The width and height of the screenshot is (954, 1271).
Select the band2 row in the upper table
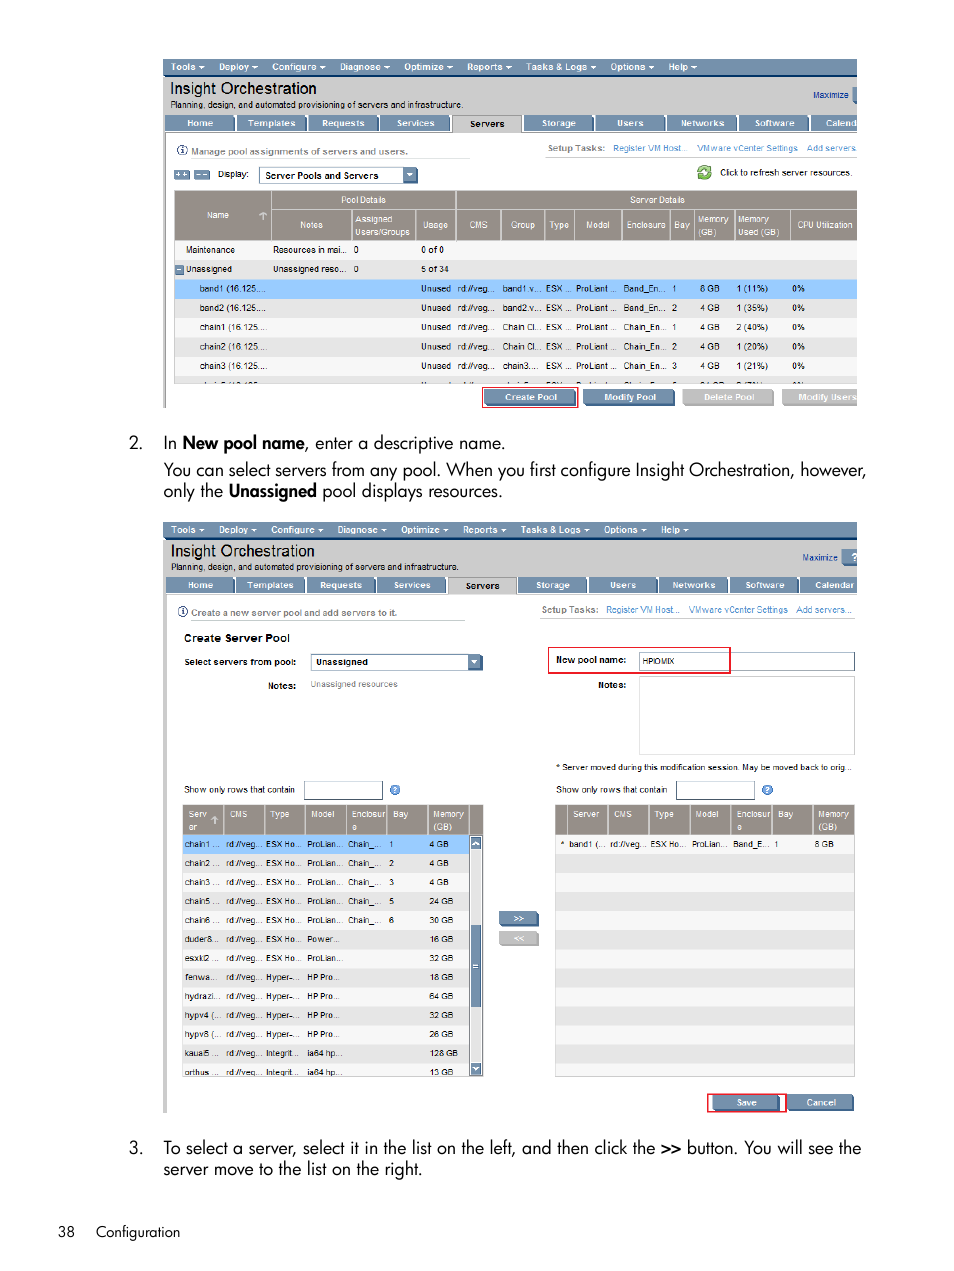coord(515,308)
